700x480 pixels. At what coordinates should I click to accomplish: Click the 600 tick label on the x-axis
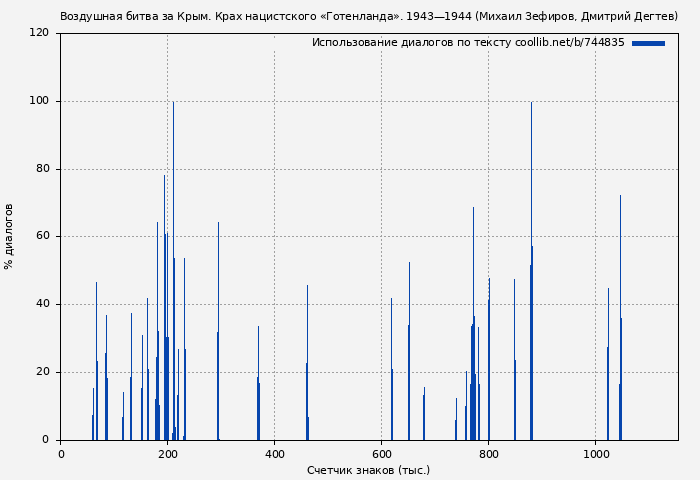(x=381, y=454)
